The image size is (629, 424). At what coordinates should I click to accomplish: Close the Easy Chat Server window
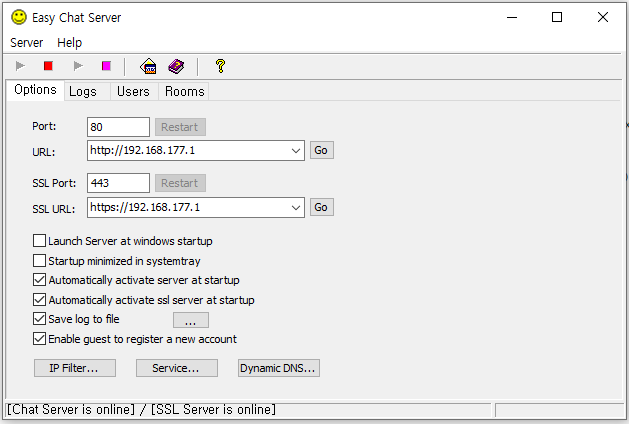tap(603, 17)
